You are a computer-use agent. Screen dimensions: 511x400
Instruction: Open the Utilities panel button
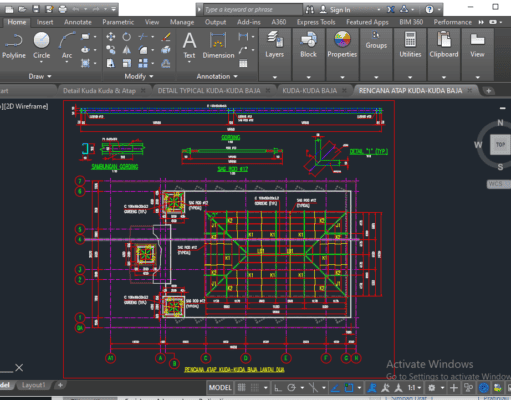click(410, 45)
